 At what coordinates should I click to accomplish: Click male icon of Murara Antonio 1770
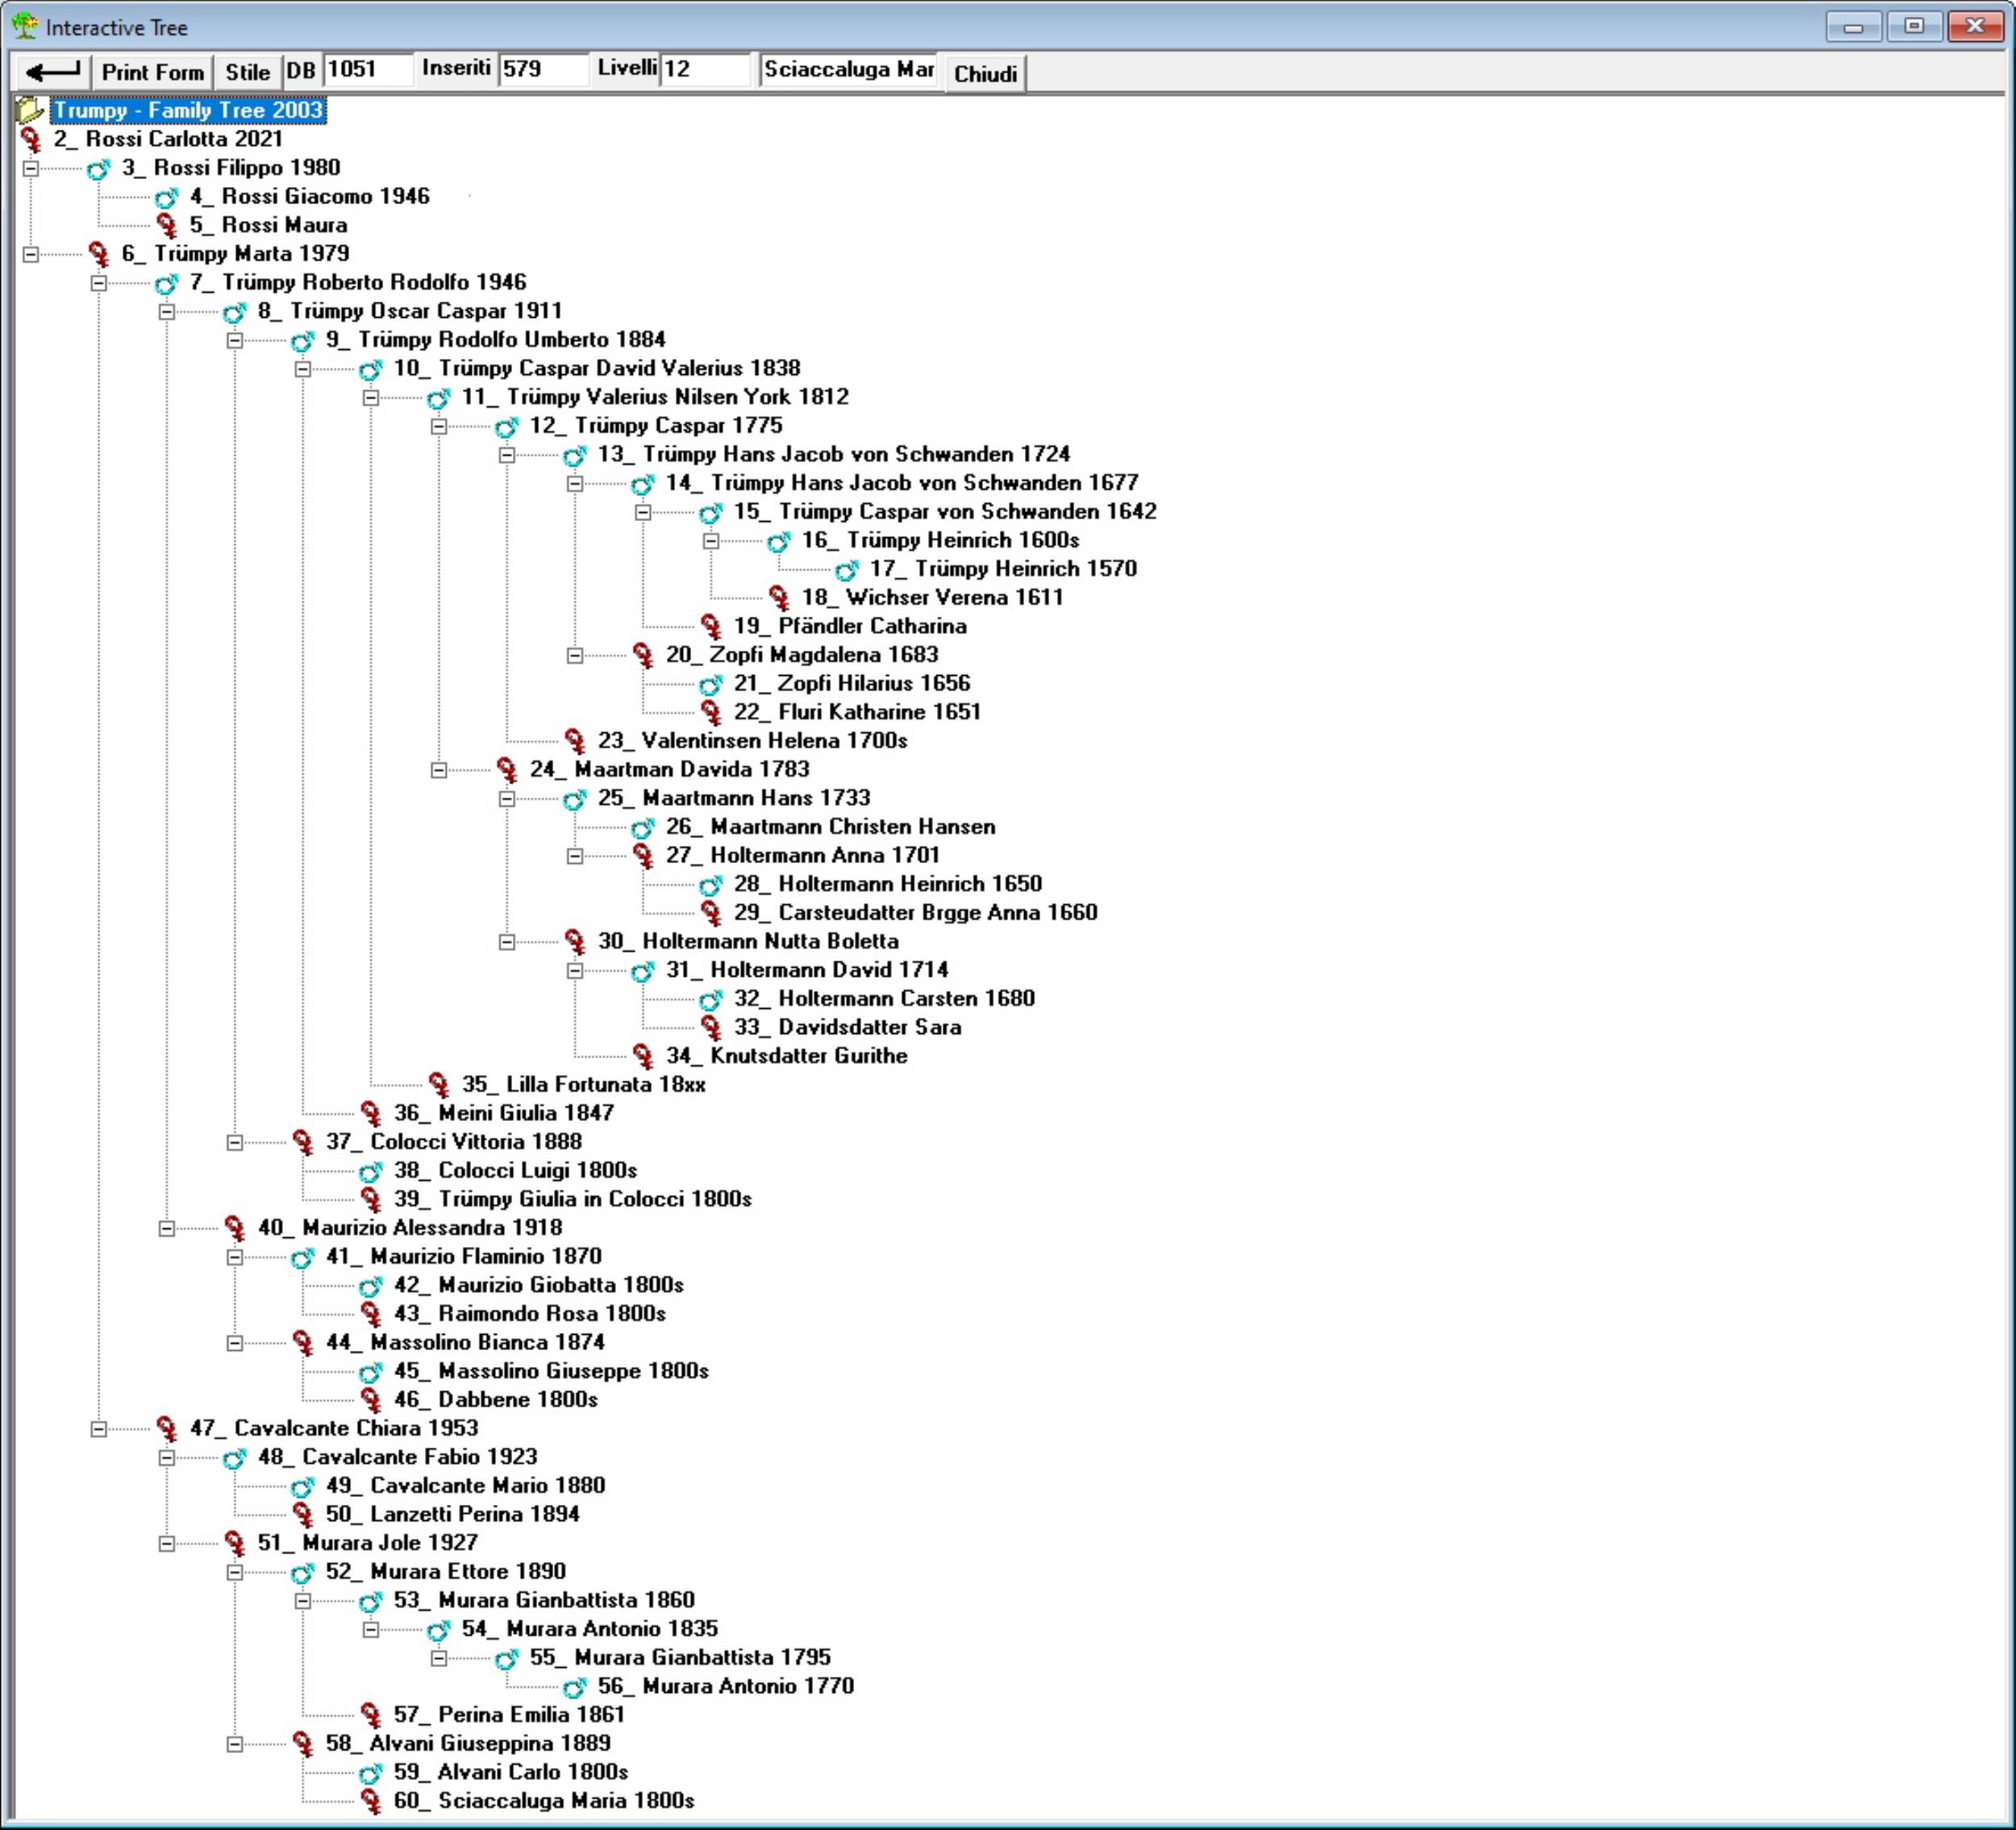pos(574,1688)
